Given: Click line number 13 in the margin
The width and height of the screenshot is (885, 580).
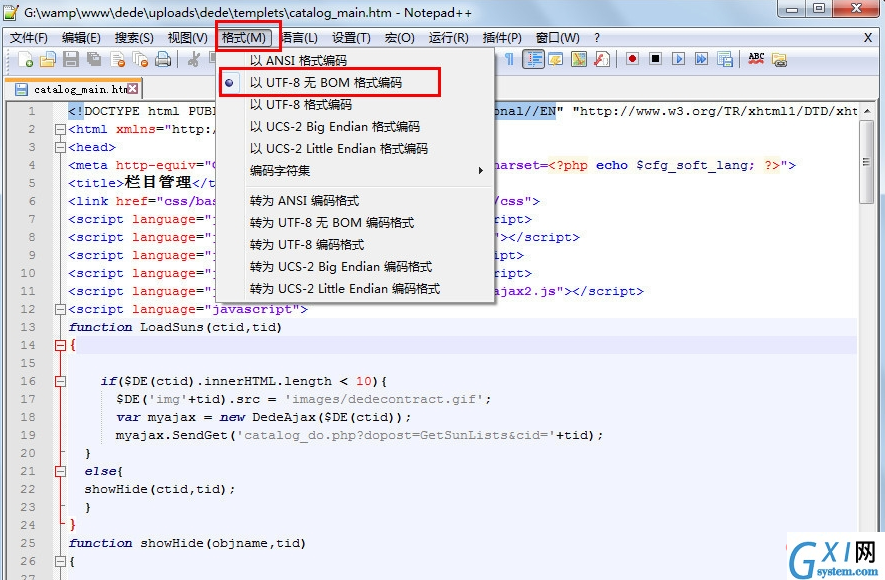Looking at the screenshot, I should [x=28, y=327].
